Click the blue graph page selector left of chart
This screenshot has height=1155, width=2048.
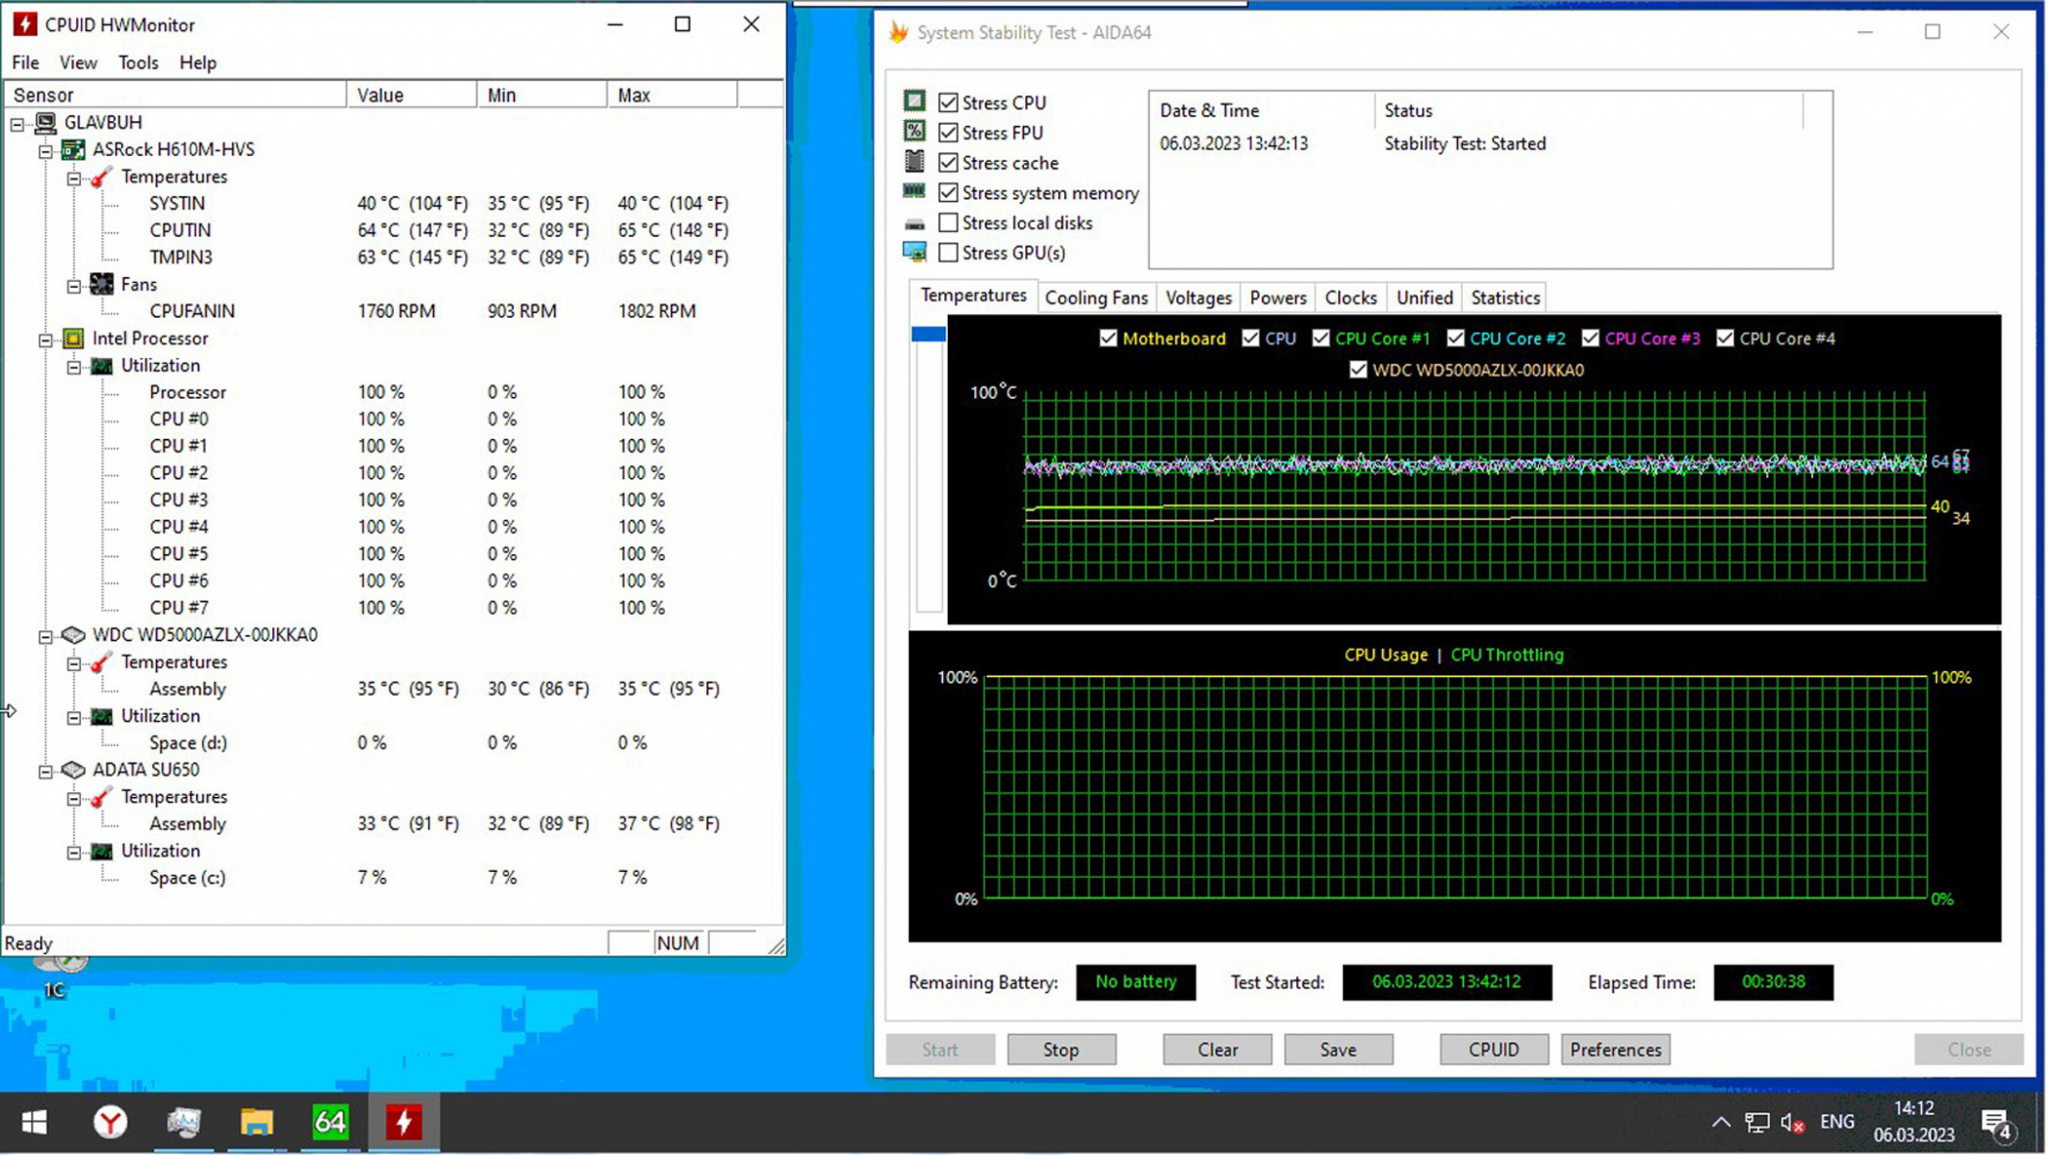(x=928, y=334)
